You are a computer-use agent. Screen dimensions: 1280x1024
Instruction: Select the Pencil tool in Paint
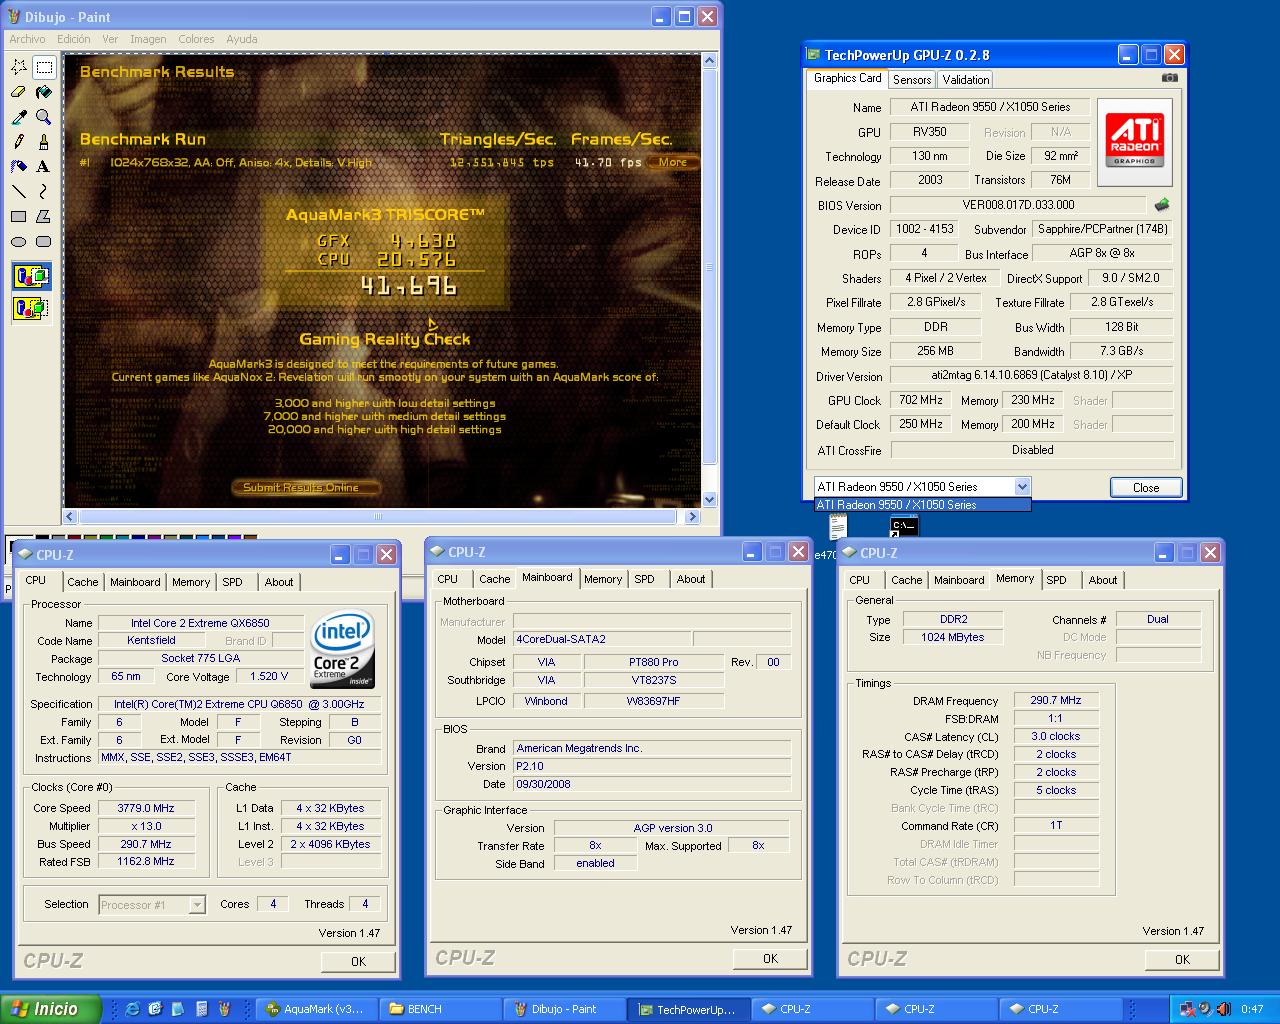tap(19, 142)
